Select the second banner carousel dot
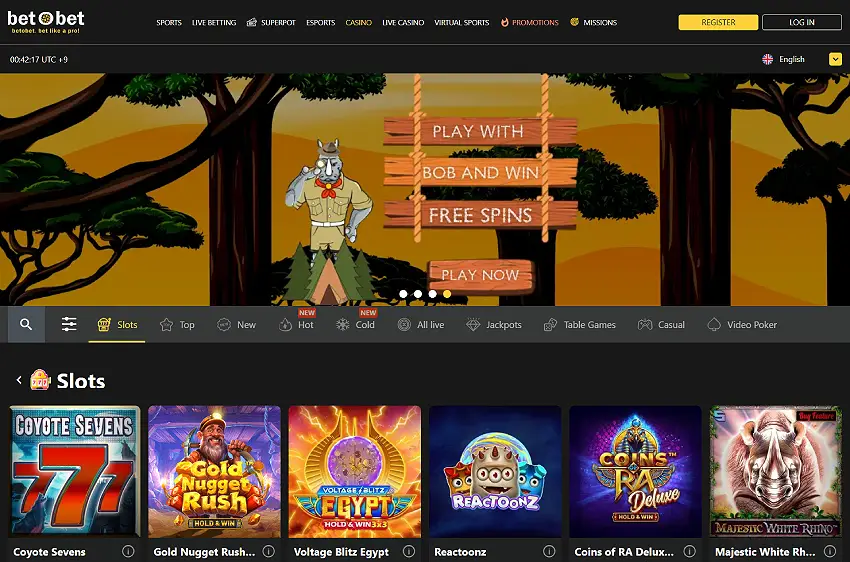Viewport: 850px width, 562px height. pyautogui.click(x=418, y=294)
